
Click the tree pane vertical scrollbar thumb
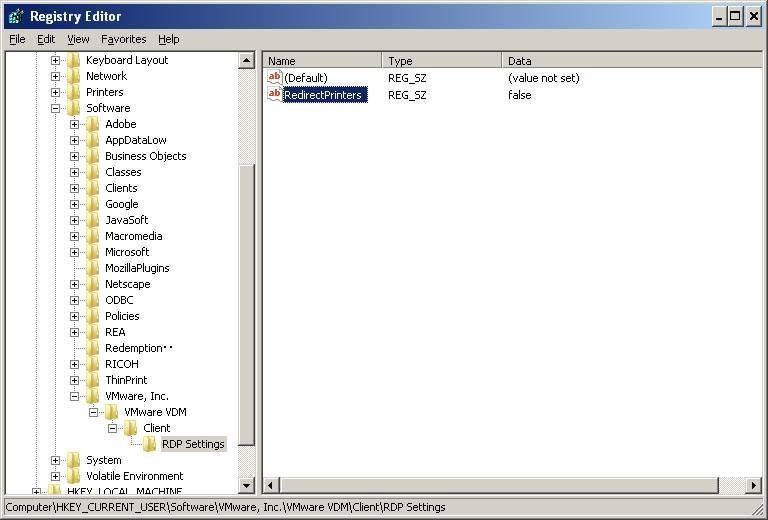[x=246, y=305]
